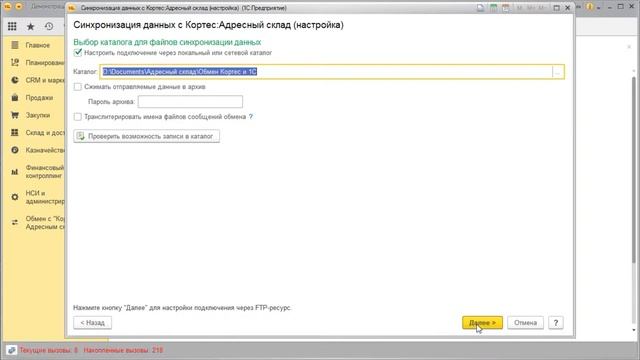Go back with Назад button

93,323
